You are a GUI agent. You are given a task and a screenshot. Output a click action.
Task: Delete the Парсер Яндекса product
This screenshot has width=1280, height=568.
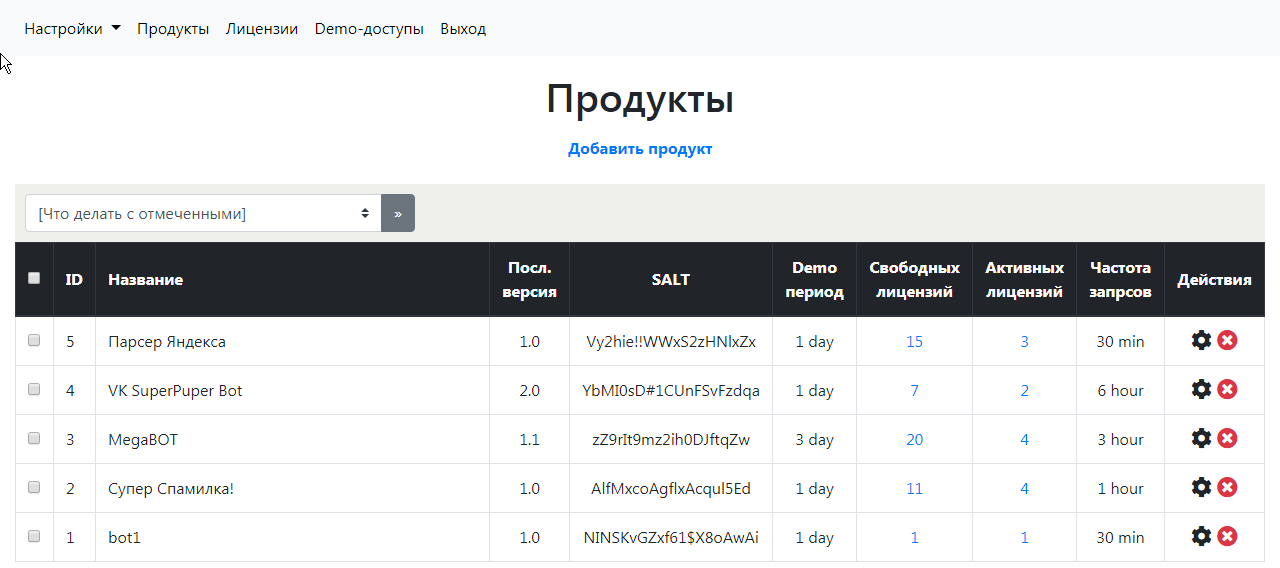pyautogui.click(x=1227, y=341)
